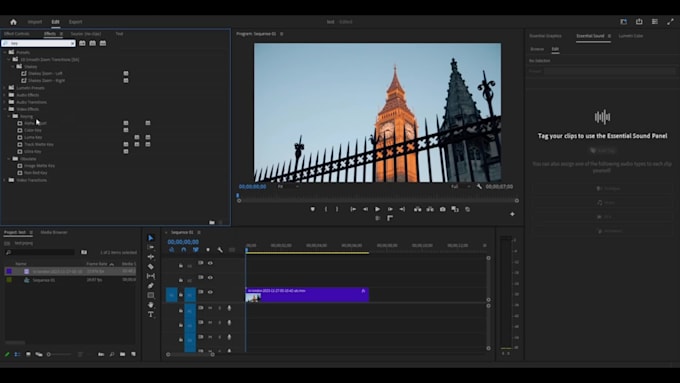
Task: Expand the Audio Effects folder
Action: pos(5,95)
